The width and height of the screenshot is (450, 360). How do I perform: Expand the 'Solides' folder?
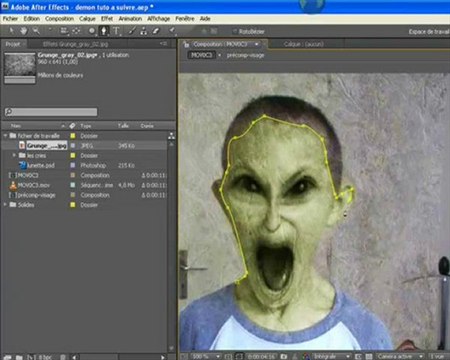(5, 205)
